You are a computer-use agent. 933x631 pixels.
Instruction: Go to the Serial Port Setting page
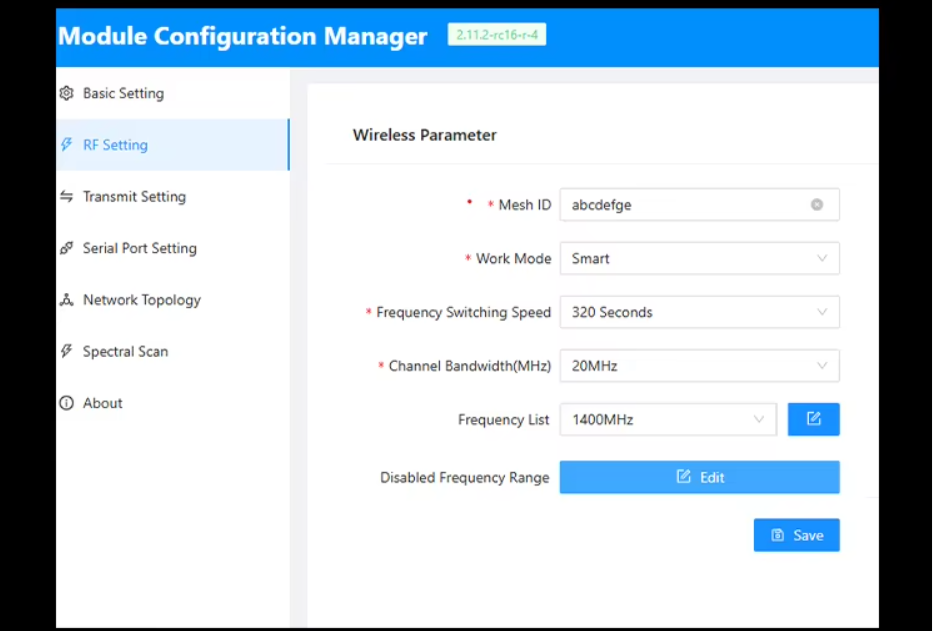(173, 248)
